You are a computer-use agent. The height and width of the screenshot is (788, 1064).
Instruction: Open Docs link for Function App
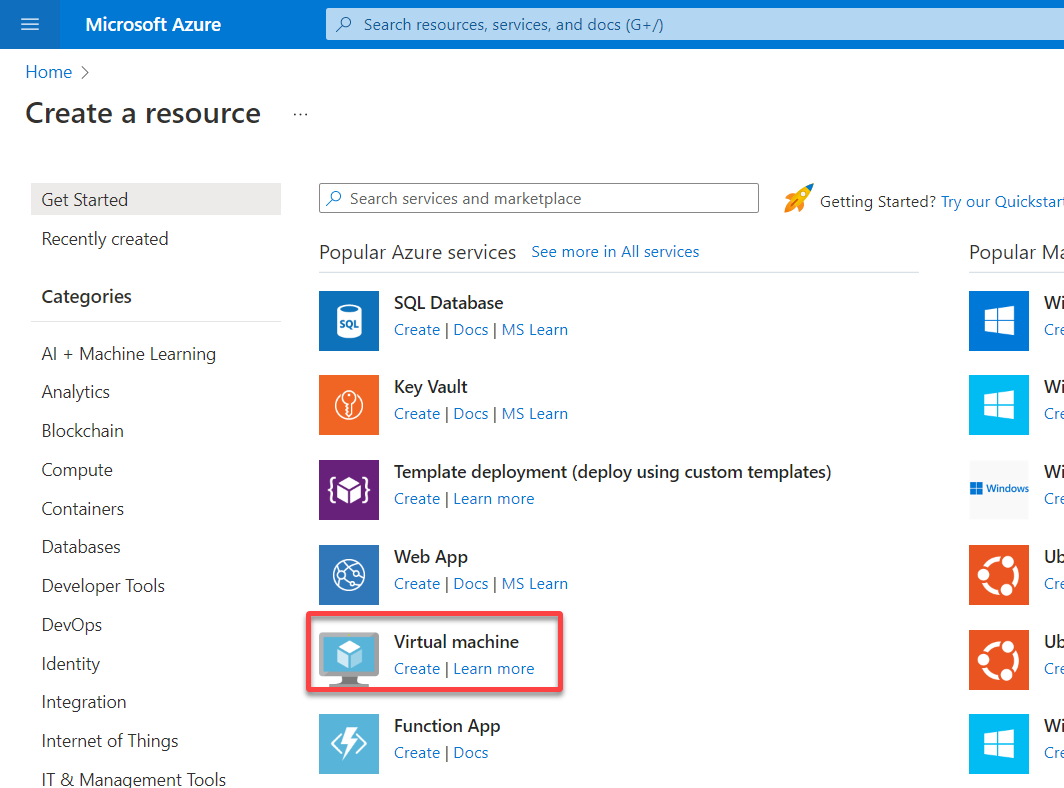[x=470, y=753]
